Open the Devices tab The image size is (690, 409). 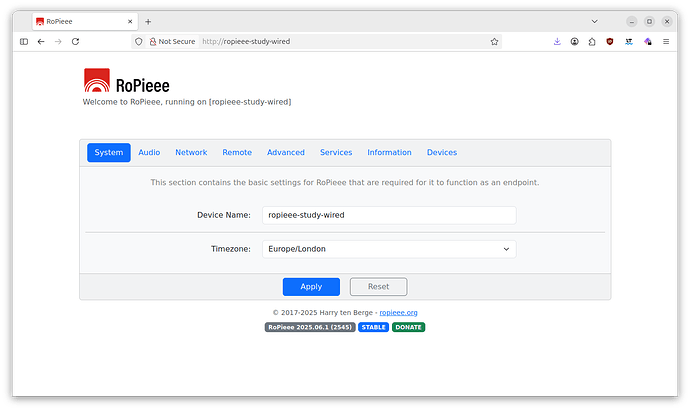point(442,152)
